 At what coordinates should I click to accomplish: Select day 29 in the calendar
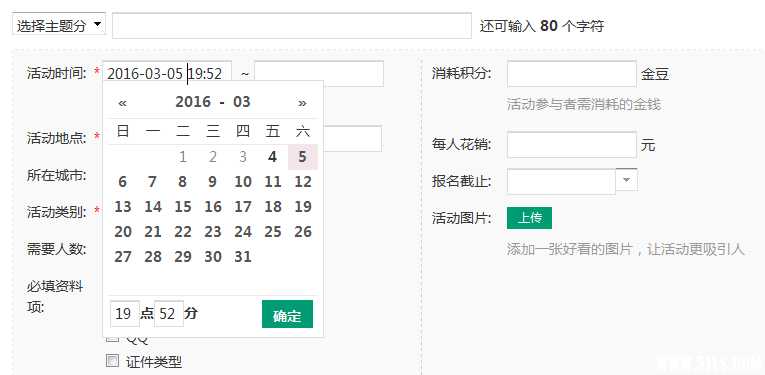tap(183, 257)
